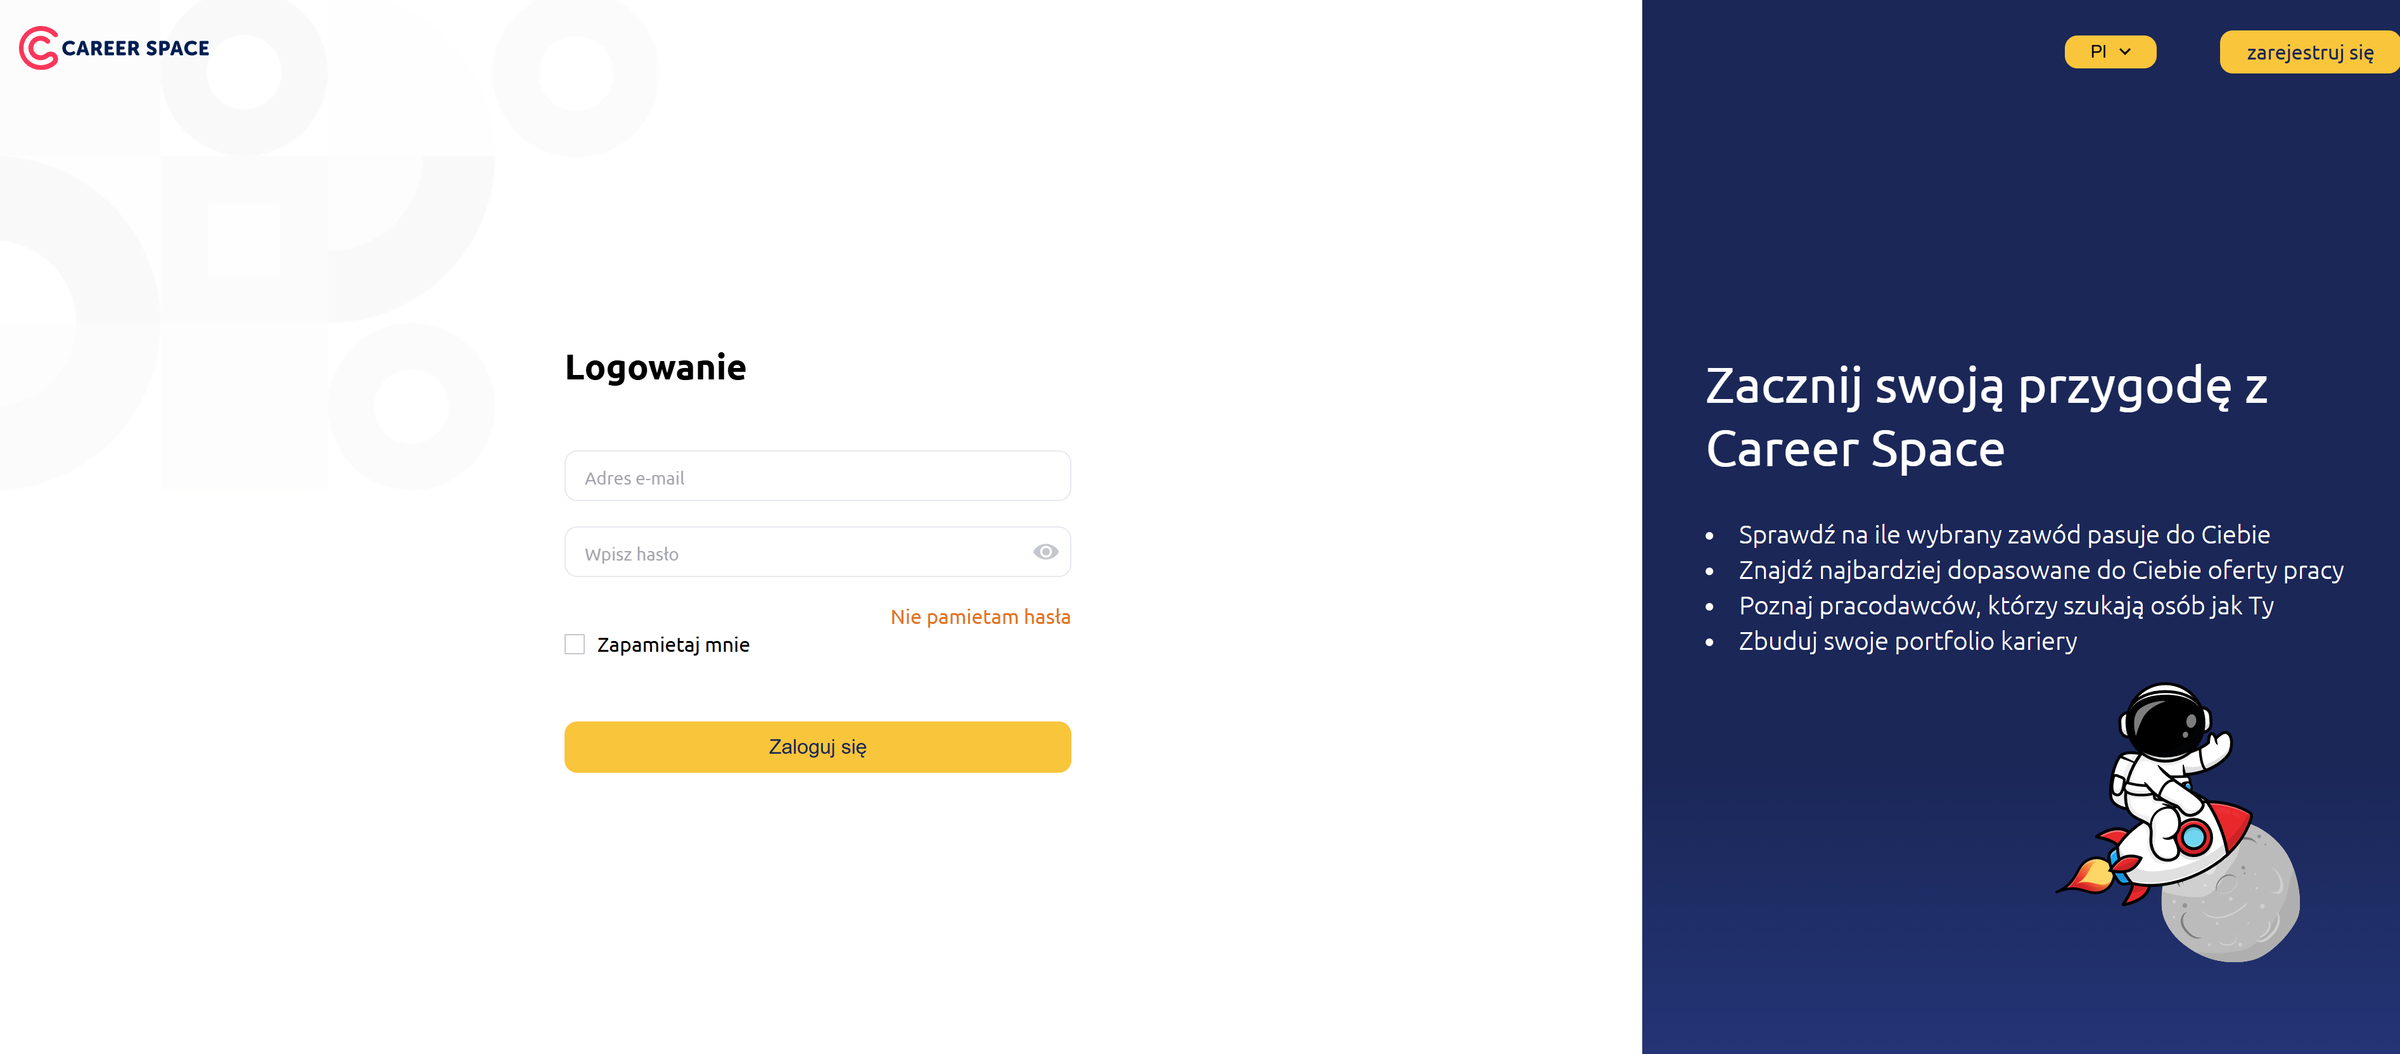Click the yellow Zaloguj się button
Screen dimensions: 2400x1054
(x=817, y=747)
